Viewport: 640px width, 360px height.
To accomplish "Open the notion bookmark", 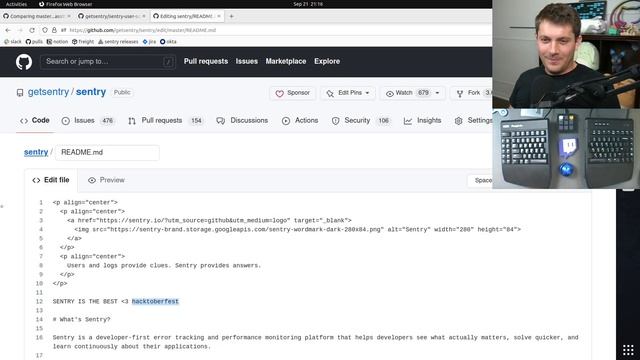I will (x=57, y=42).
